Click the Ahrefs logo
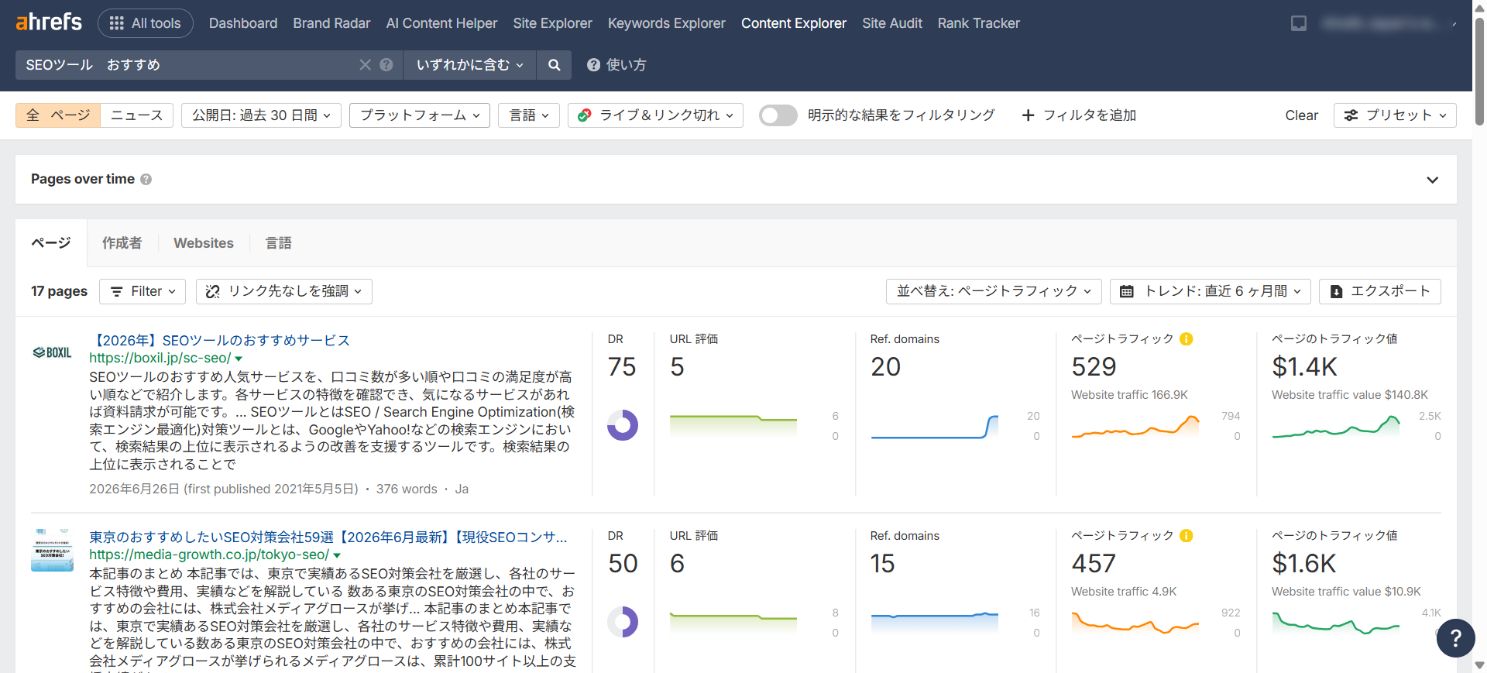This screenshot has height=673, width=1487. click(49, 22)
